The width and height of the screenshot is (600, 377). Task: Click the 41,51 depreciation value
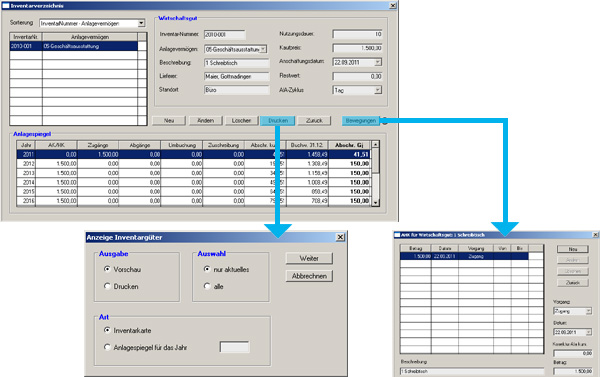coord(349,155)
